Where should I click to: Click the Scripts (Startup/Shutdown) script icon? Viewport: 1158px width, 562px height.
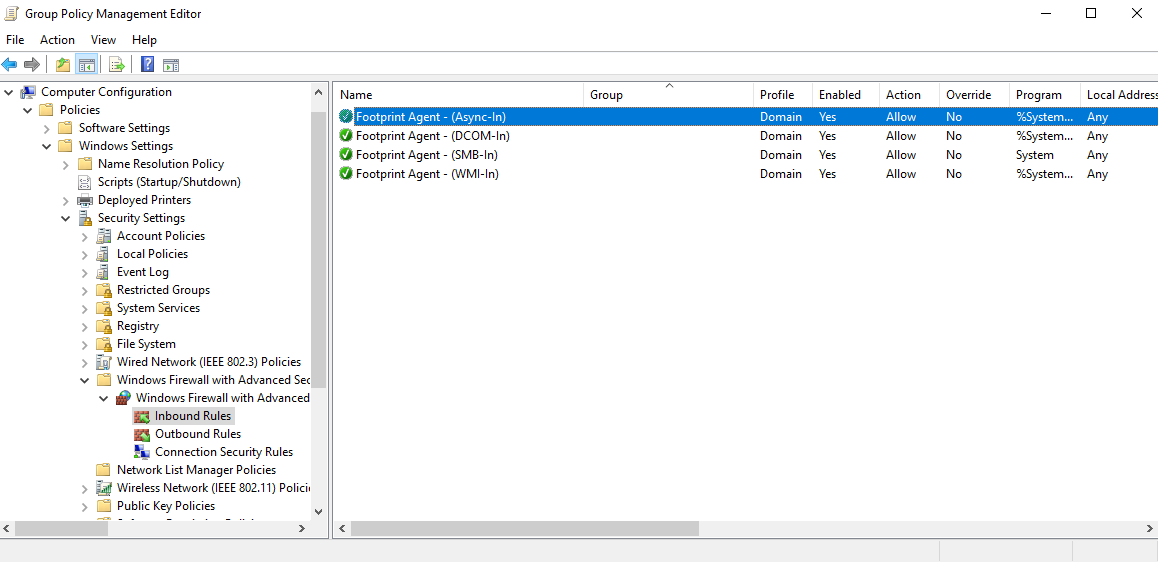click(x=85, y=182)
